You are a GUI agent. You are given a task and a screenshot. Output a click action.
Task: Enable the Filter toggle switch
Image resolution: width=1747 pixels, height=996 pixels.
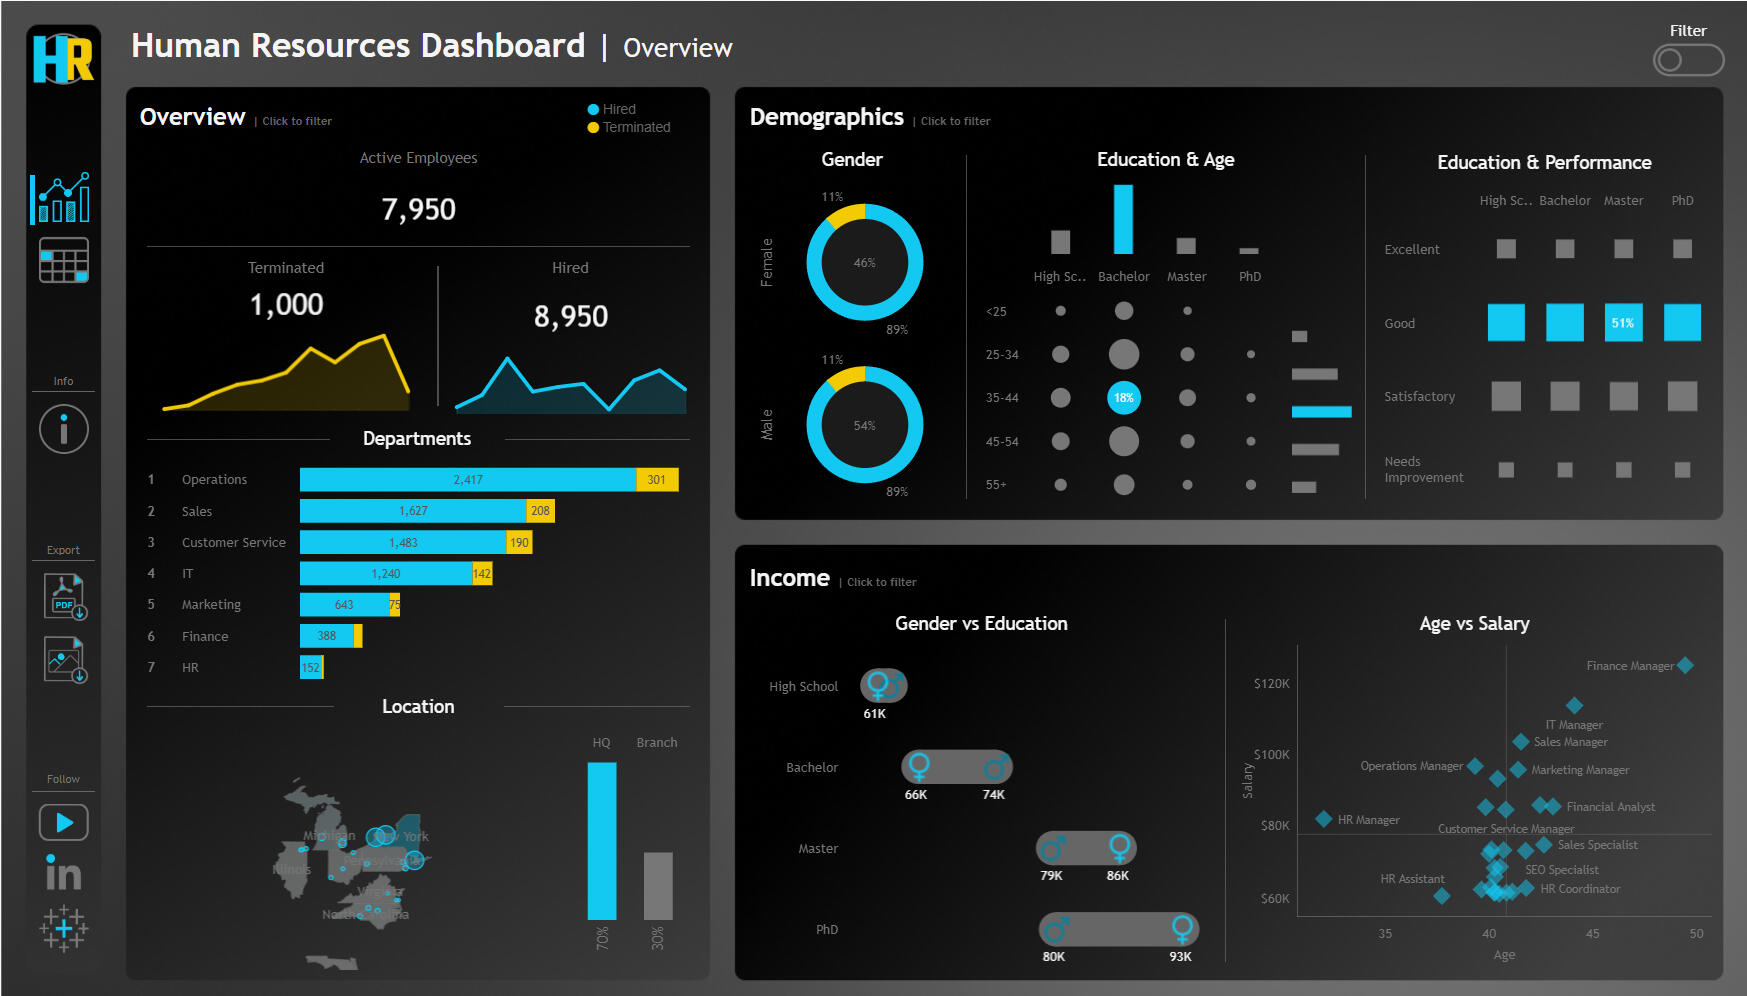tap(1688, 60)
